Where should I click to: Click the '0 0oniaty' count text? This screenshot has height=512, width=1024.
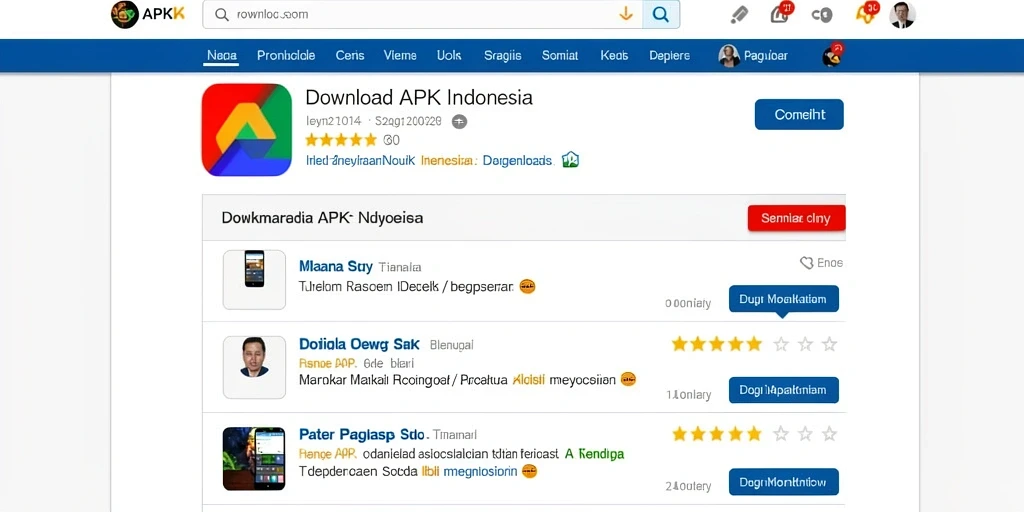[x=688, y=304]
